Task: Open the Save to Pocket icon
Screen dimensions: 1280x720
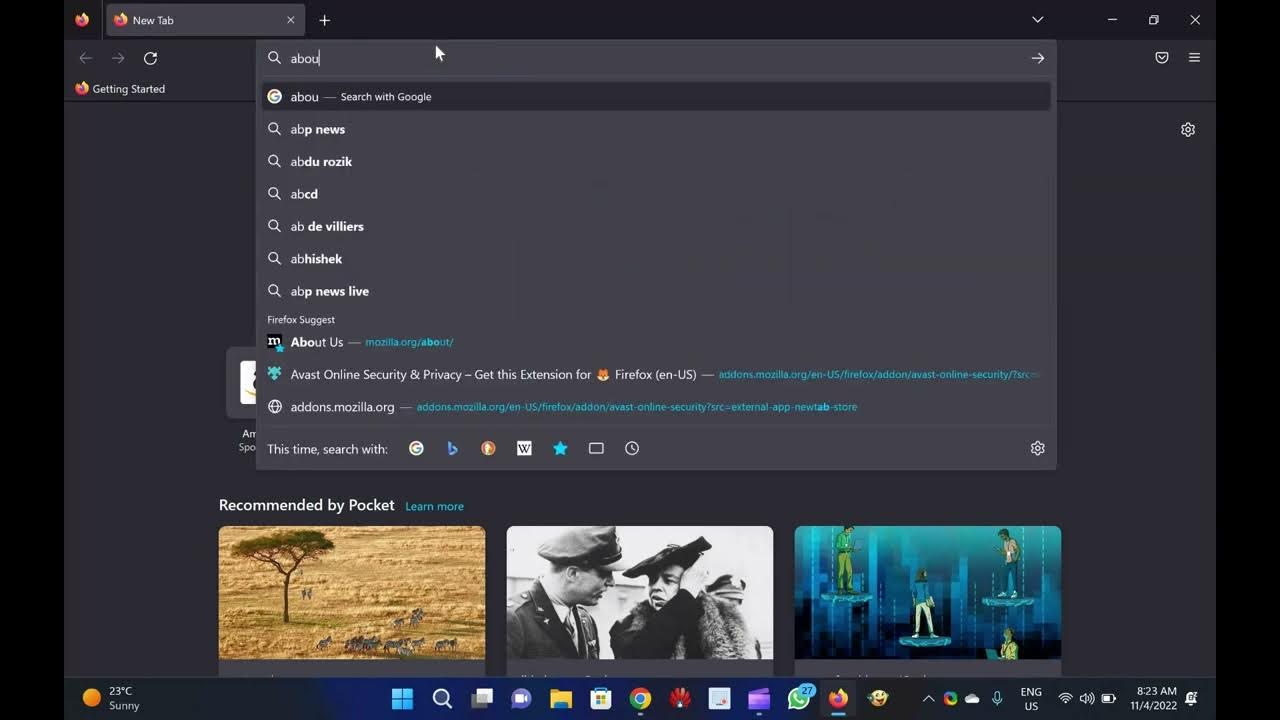Action: (x=1162, y=58)
